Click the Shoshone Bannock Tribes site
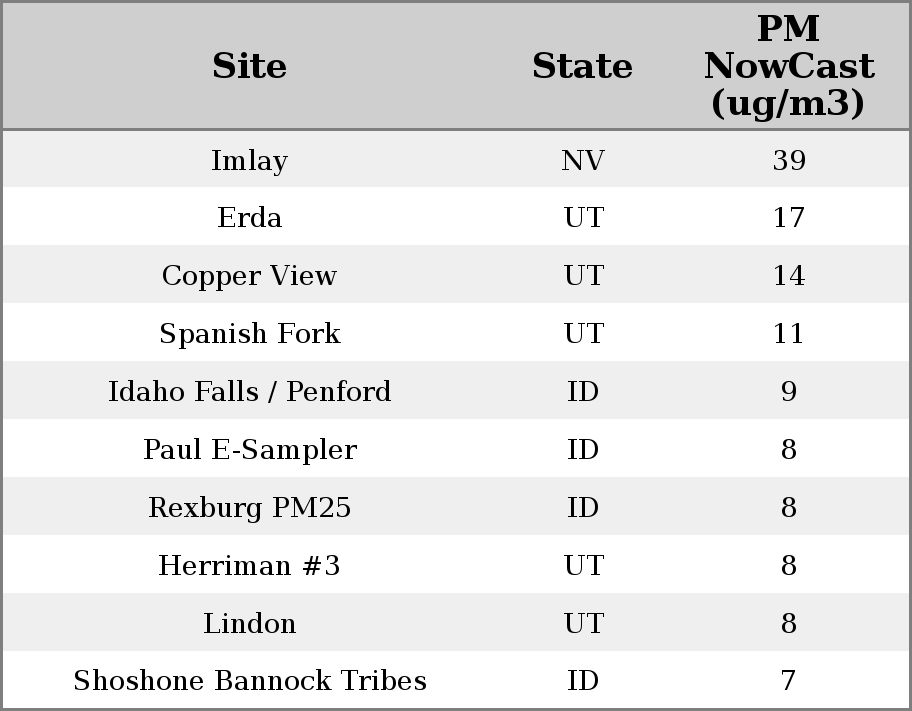The height and width of the screenshot is (711, 912). coord(249,681)
